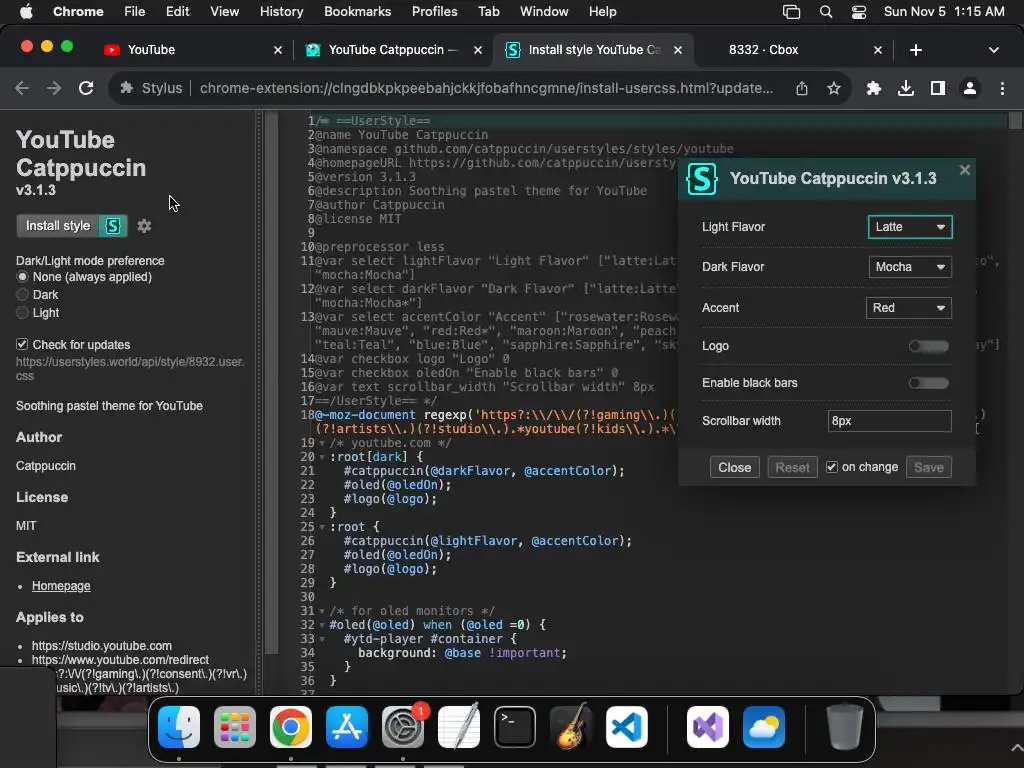Click the Save button
Image resolution: width=1024 pixels, height=768 pixels.
click(929, 468)
